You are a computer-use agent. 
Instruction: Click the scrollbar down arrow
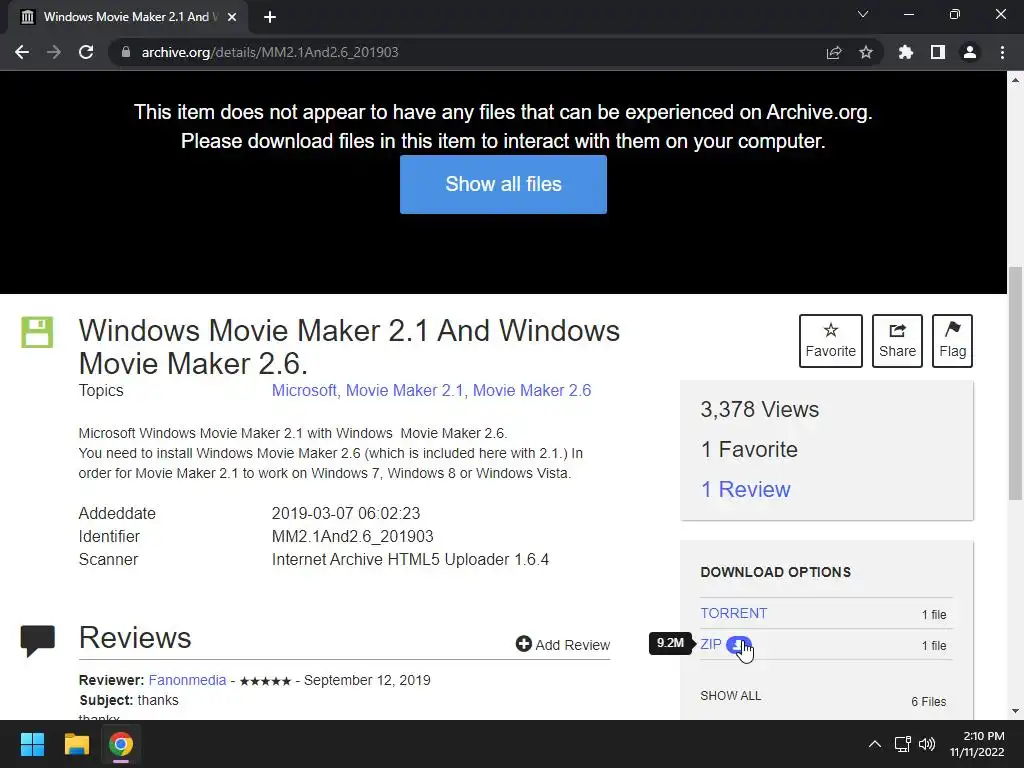1015,711
